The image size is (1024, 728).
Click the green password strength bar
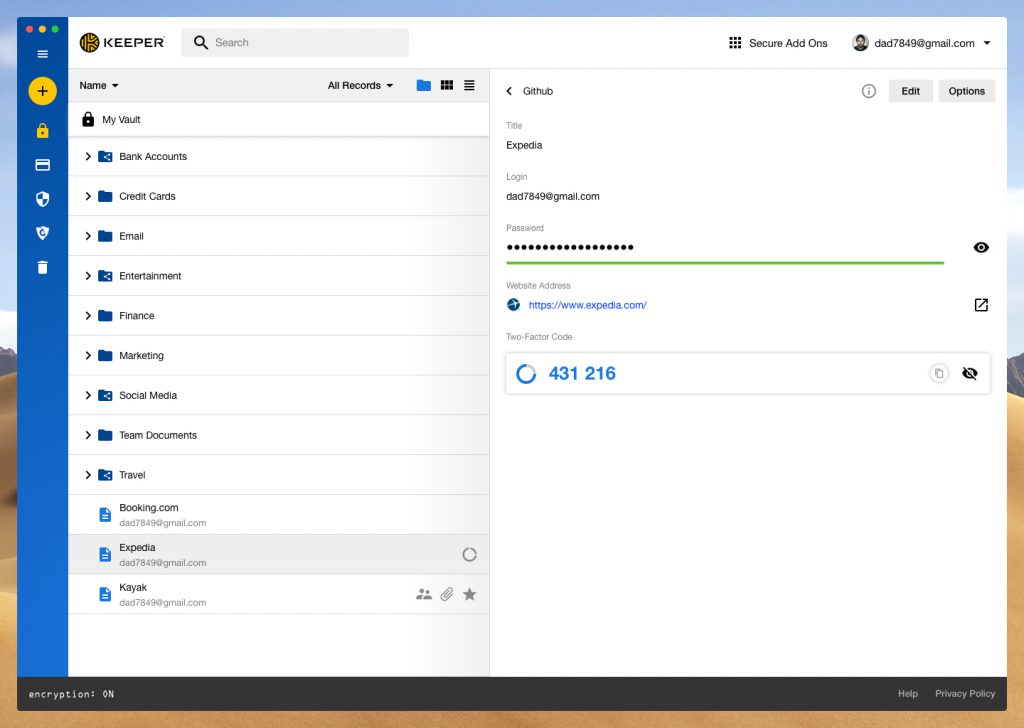[x=725, y=261]
